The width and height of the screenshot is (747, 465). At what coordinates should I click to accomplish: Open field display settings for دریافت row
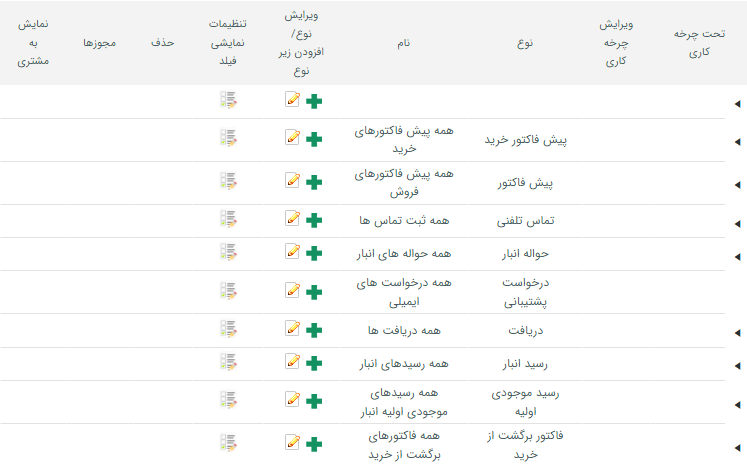tap(228, 329)
